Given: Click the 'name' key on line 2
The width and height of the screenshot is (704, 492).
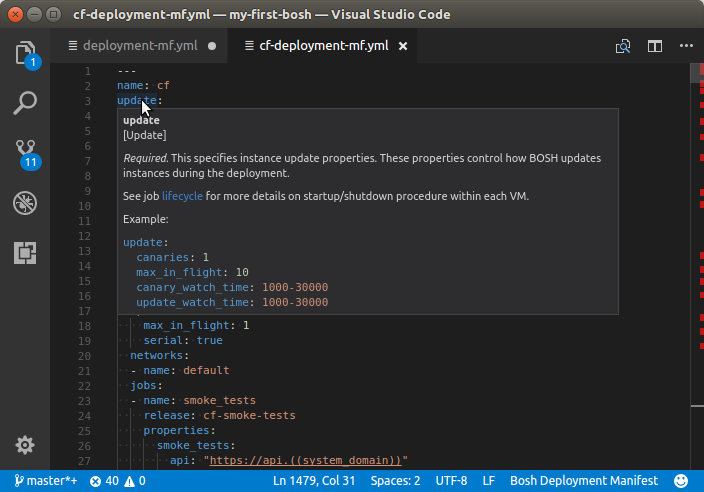Looking at the screenshot, I should coord(130,85).
